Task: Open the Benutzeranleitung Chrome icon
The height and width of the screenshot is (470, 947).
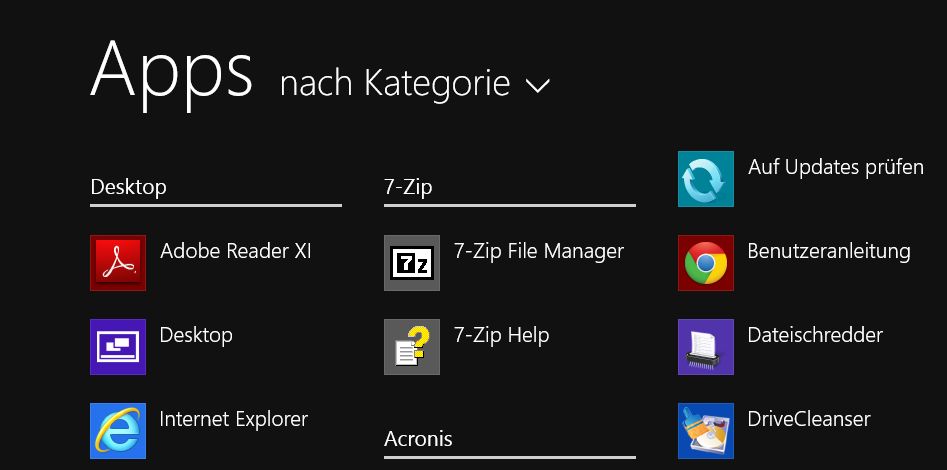Action: [706, 263]
